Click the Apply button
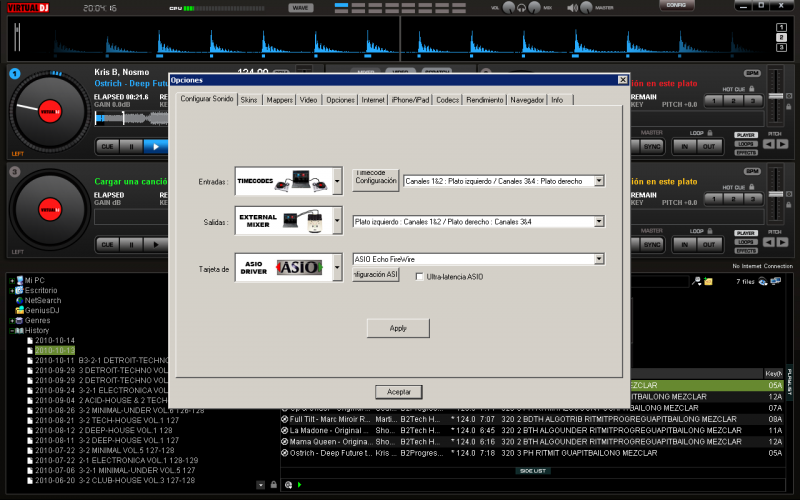The width and height of the screenshot is (800, 500). pos(398,328)
